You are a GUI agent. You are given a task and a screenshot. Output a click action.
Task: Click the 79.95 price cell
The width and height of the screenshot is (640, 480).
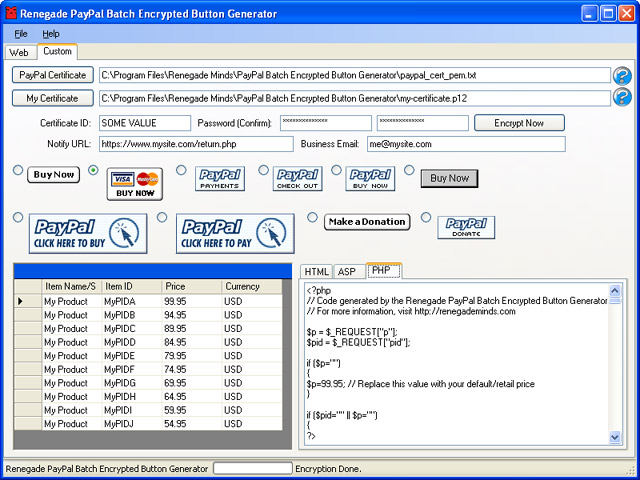[x=192, y=356]
